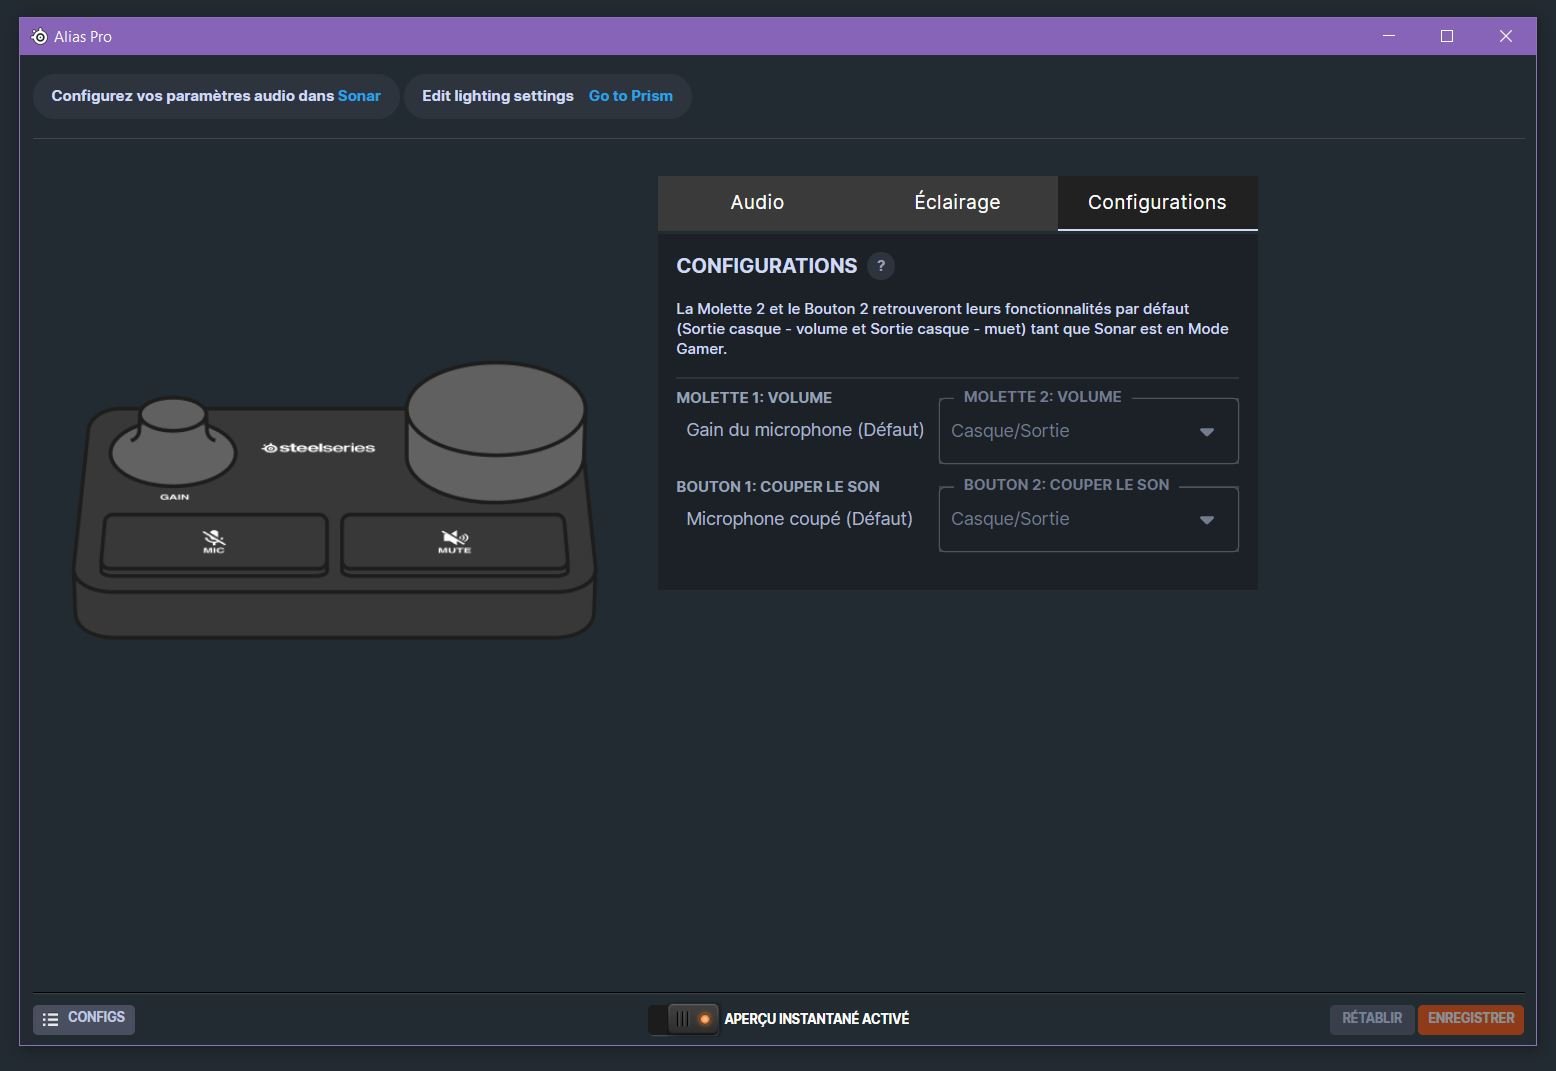
Task: Select the Configurations tab
Action: coord(1157,203)
